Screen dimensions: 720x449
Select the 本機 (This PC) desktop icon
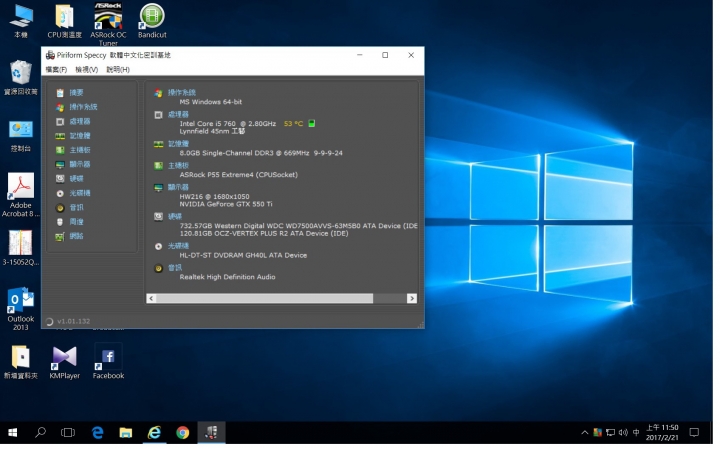[x=21, y=21]
